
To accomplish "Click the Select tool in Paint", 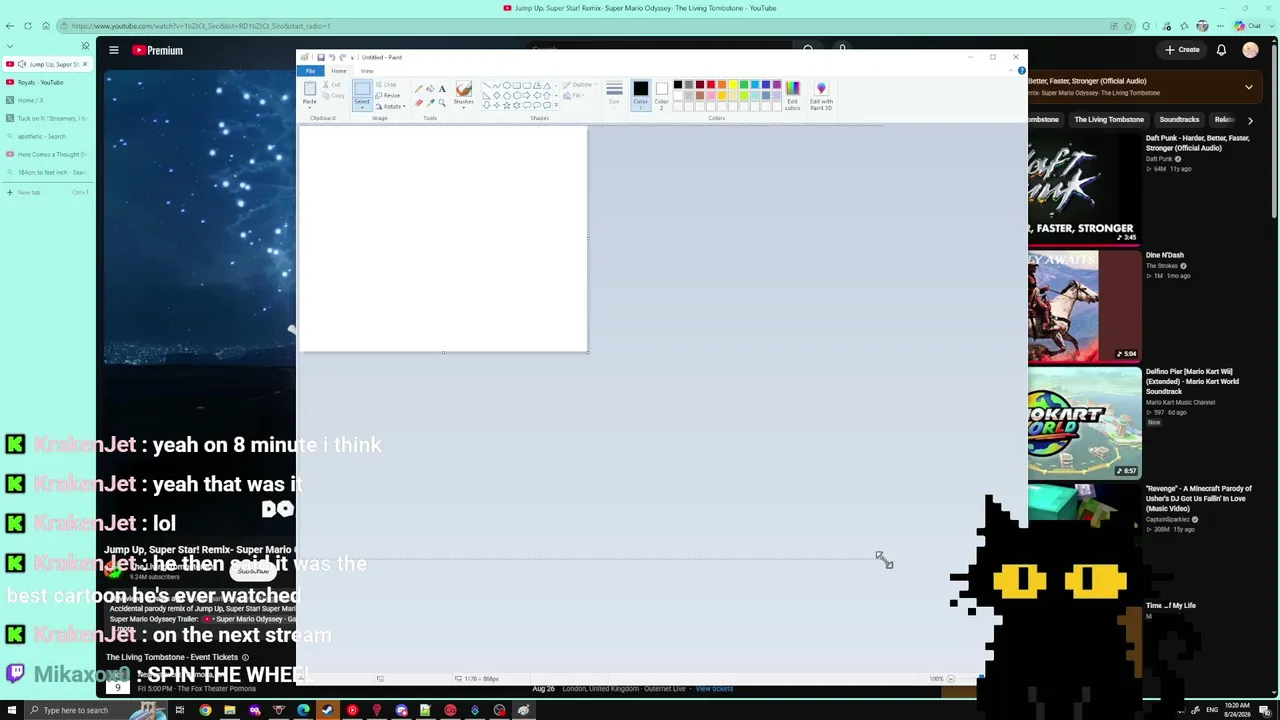I will [362, 94].
